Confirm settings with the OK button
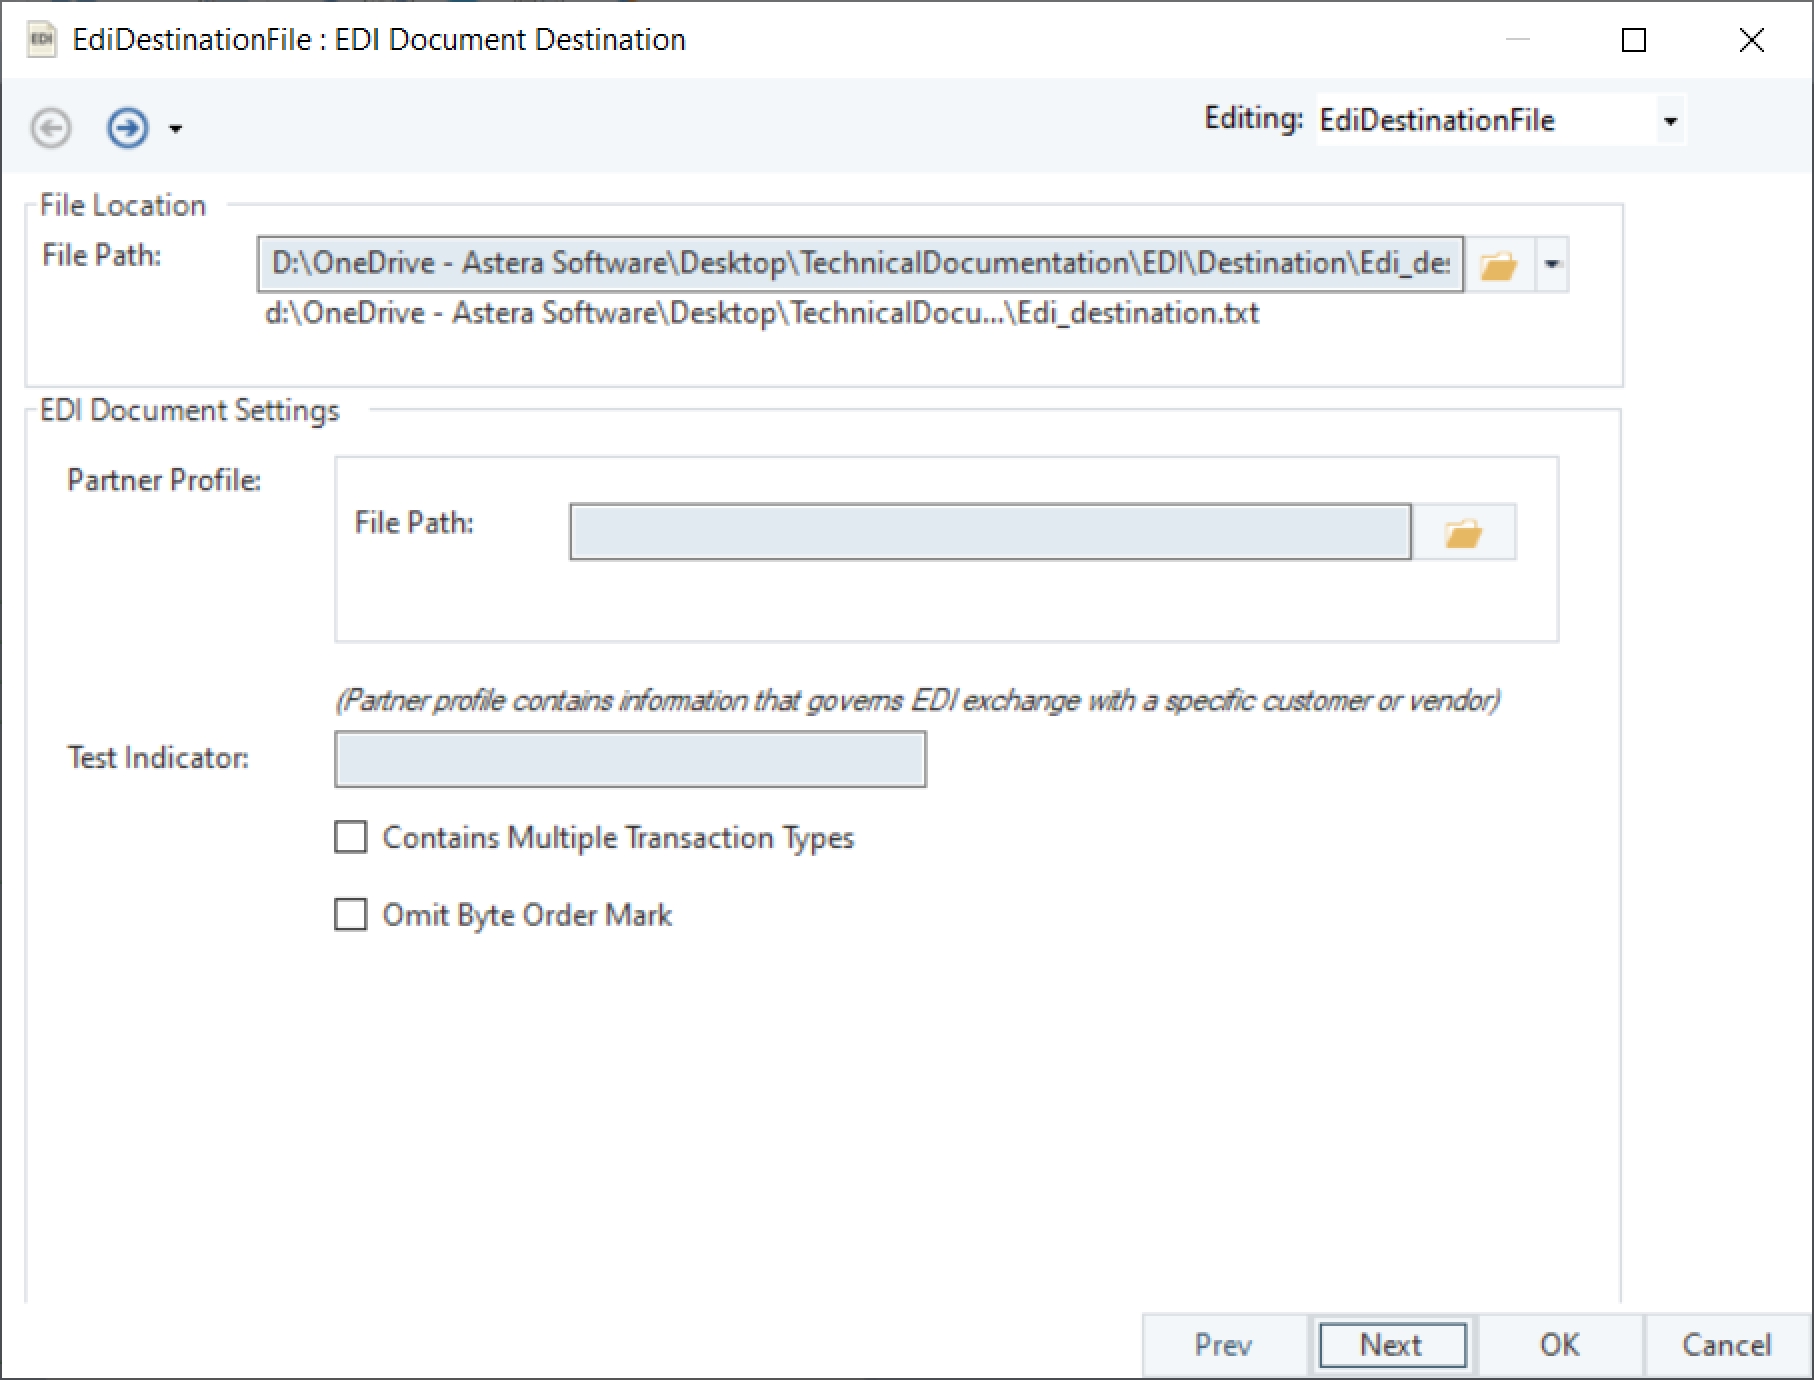The image size is (1814, 1380). pos(1559,1345)
